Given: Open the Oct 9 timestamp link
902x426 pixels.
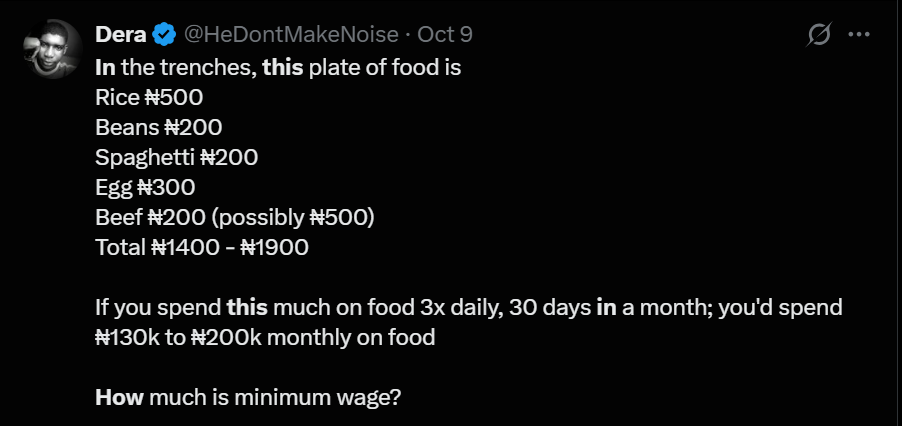Looking at the screenshot, I should coord(445,35).
